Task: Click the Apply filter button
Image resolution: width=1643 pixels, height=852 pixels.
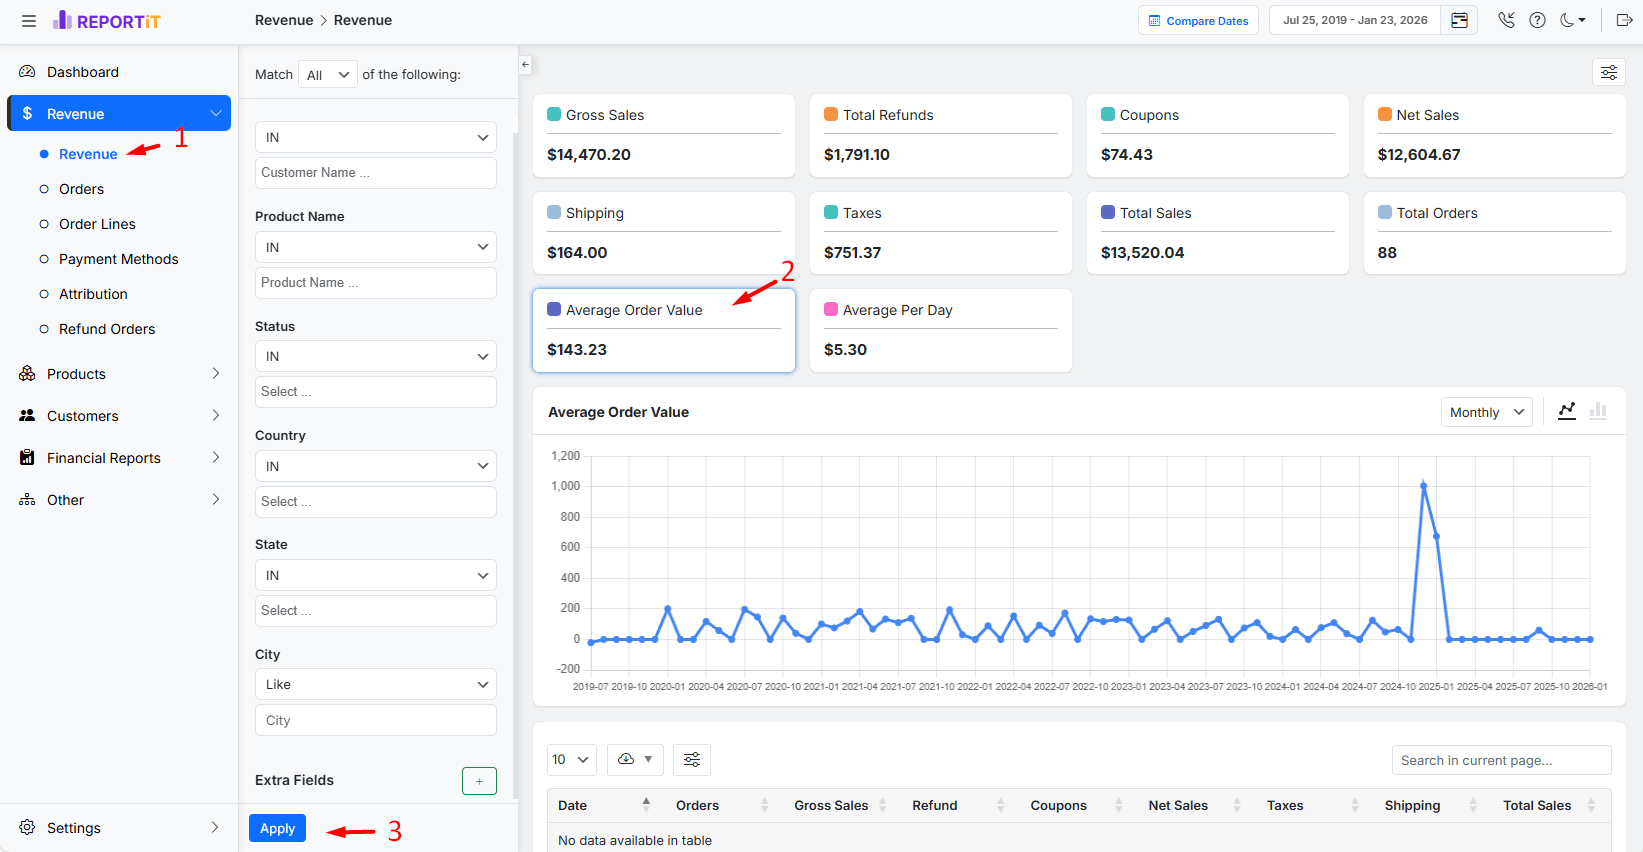Action: click(x=277, y=828)
